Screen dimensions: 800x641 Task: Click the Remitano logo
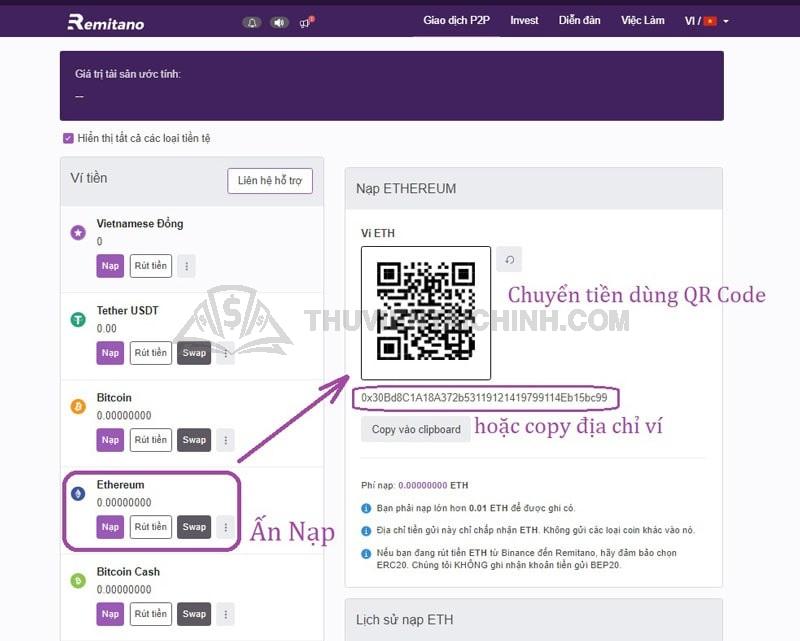(106, 22)
